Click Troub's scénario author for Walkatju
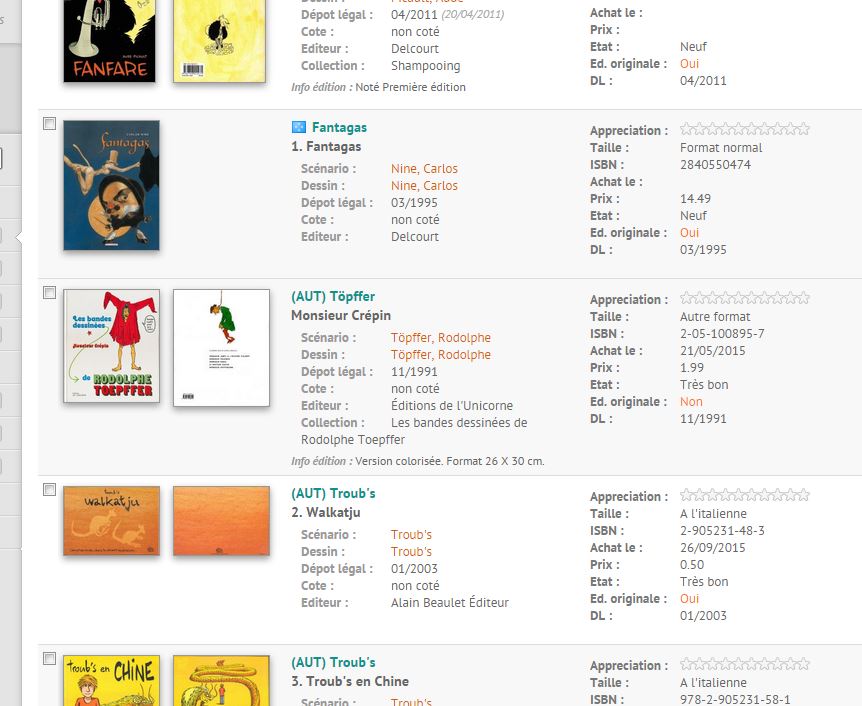Image resolution: width=862 pixels, height=706 pixels. point(411,534)
